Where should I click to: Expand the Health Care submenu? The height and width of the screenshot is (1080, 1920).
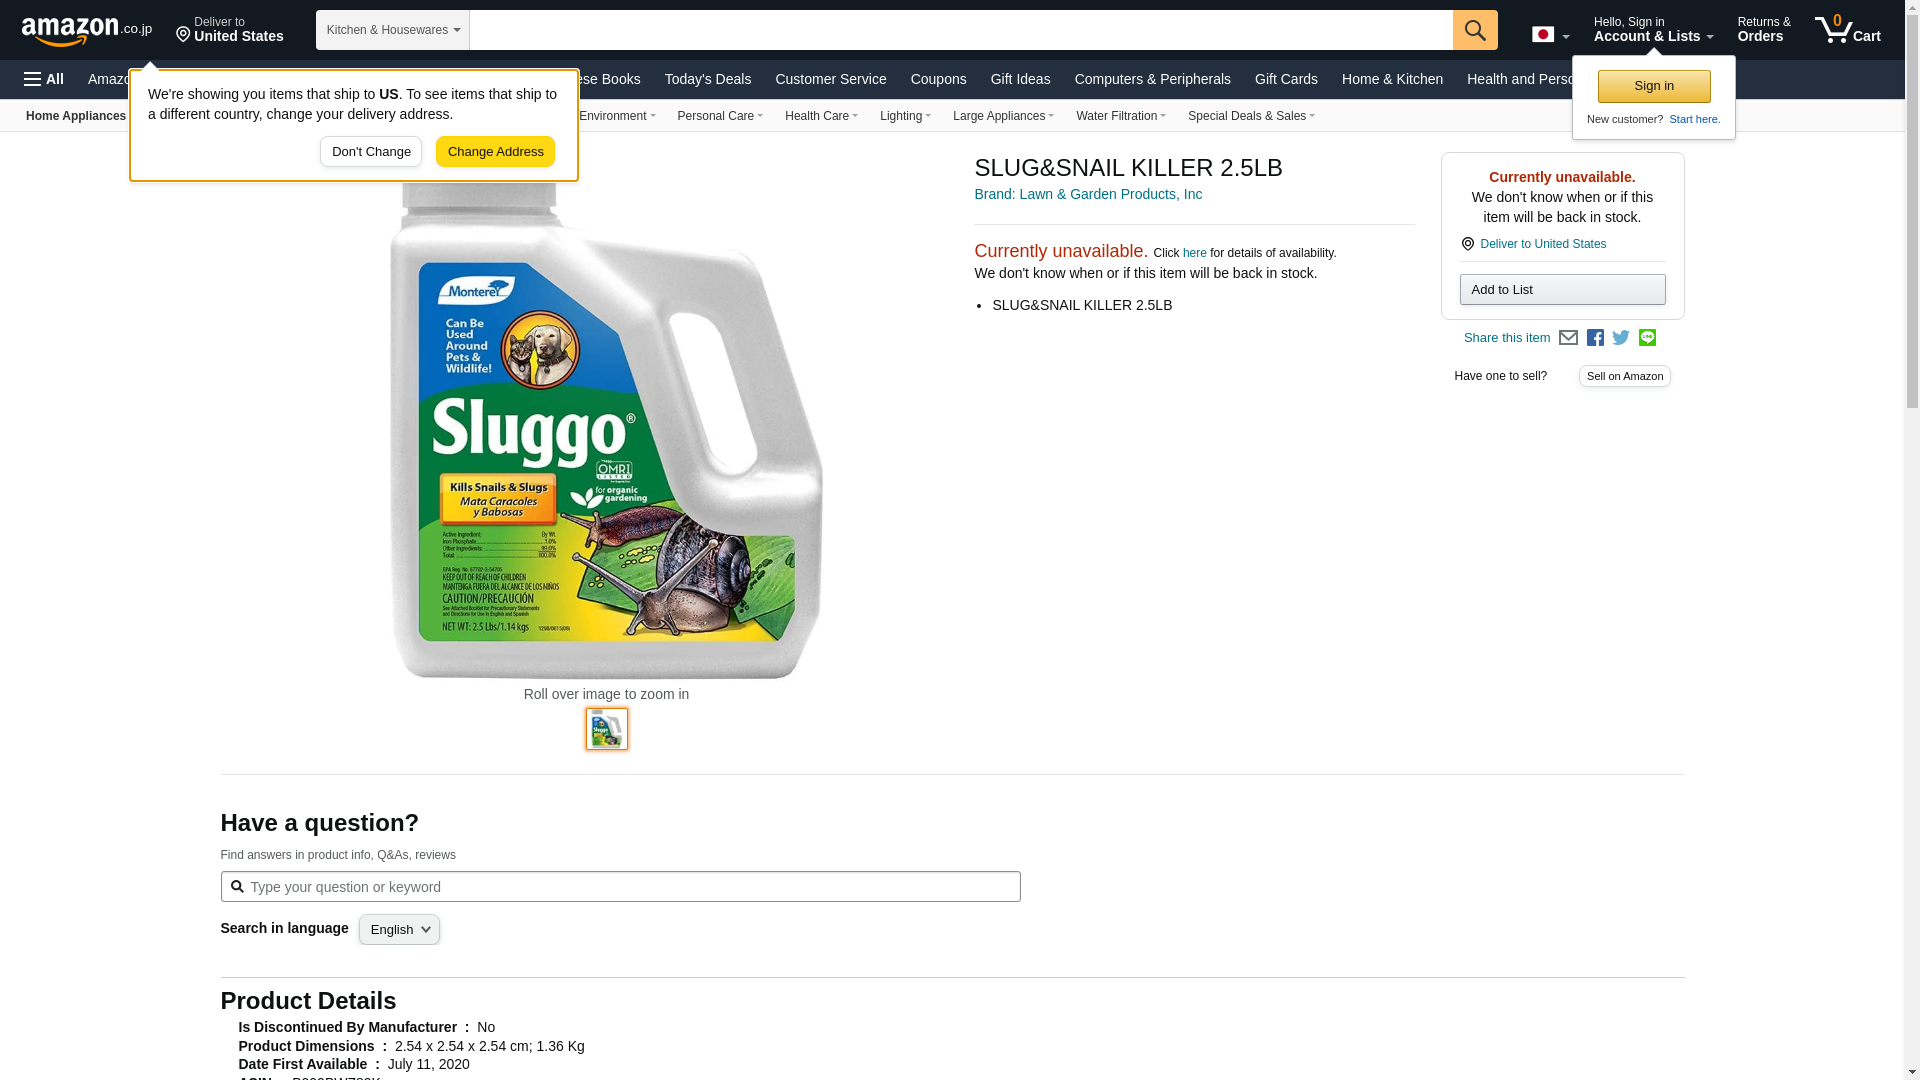(821, 116)
